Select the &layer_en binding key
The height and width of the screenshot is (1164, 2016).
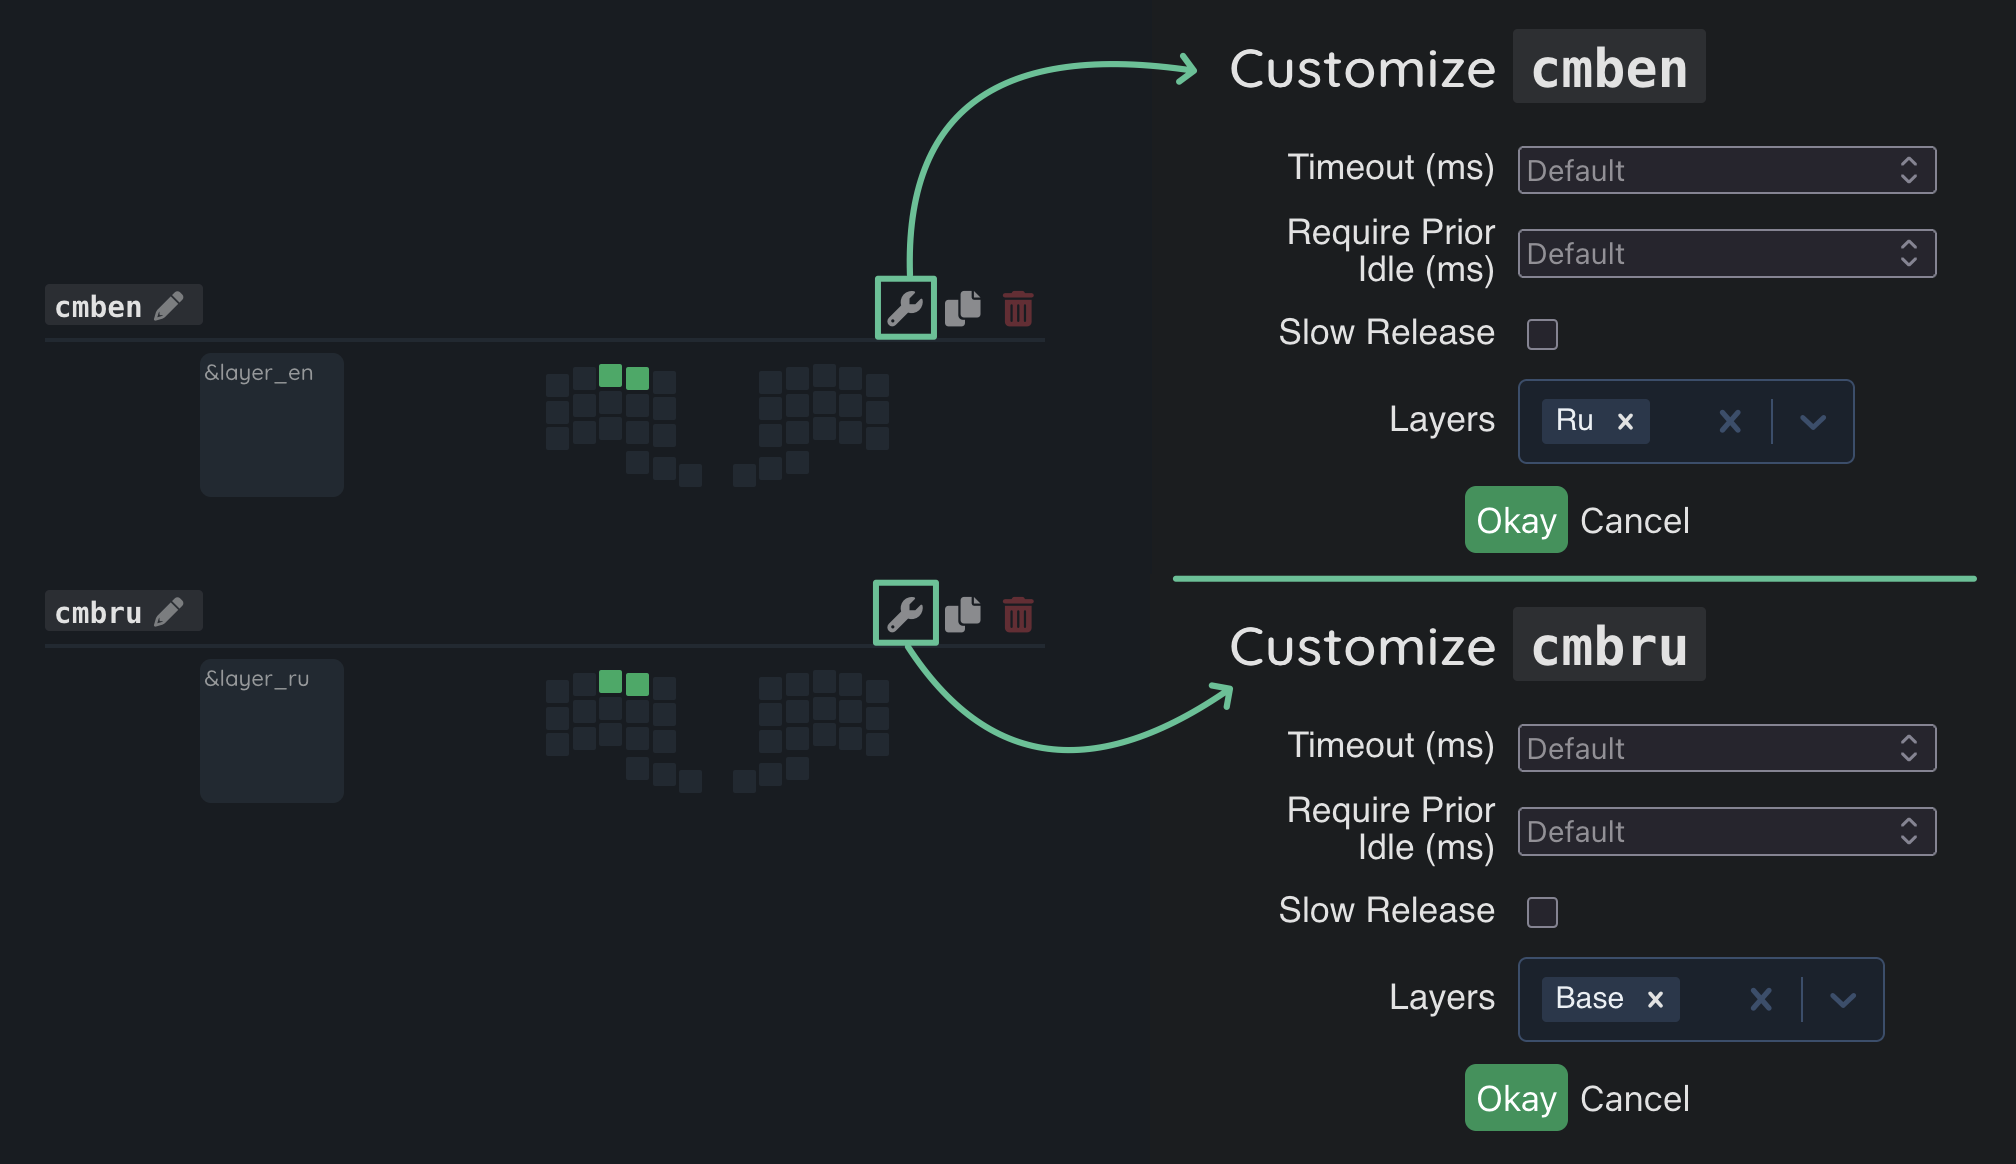click(272, 425)
